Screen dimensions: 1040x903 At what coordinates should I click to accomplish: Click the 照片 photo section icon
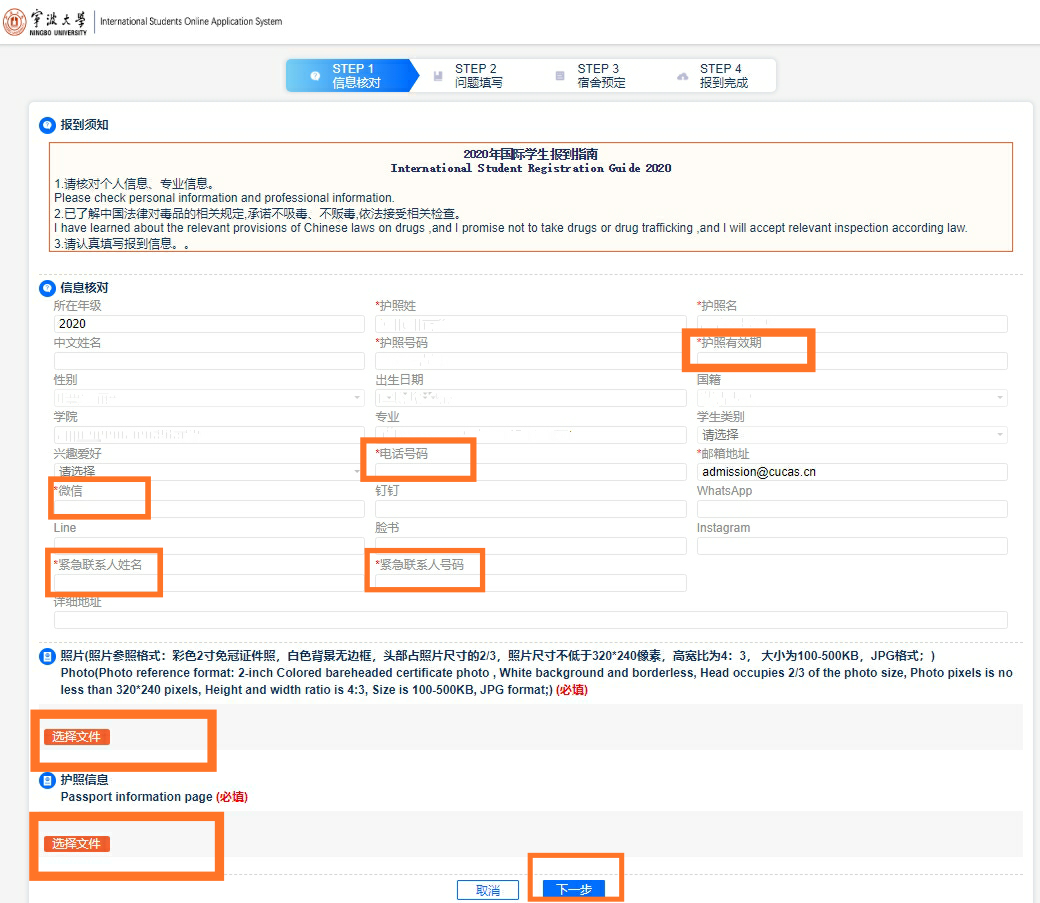46,657
